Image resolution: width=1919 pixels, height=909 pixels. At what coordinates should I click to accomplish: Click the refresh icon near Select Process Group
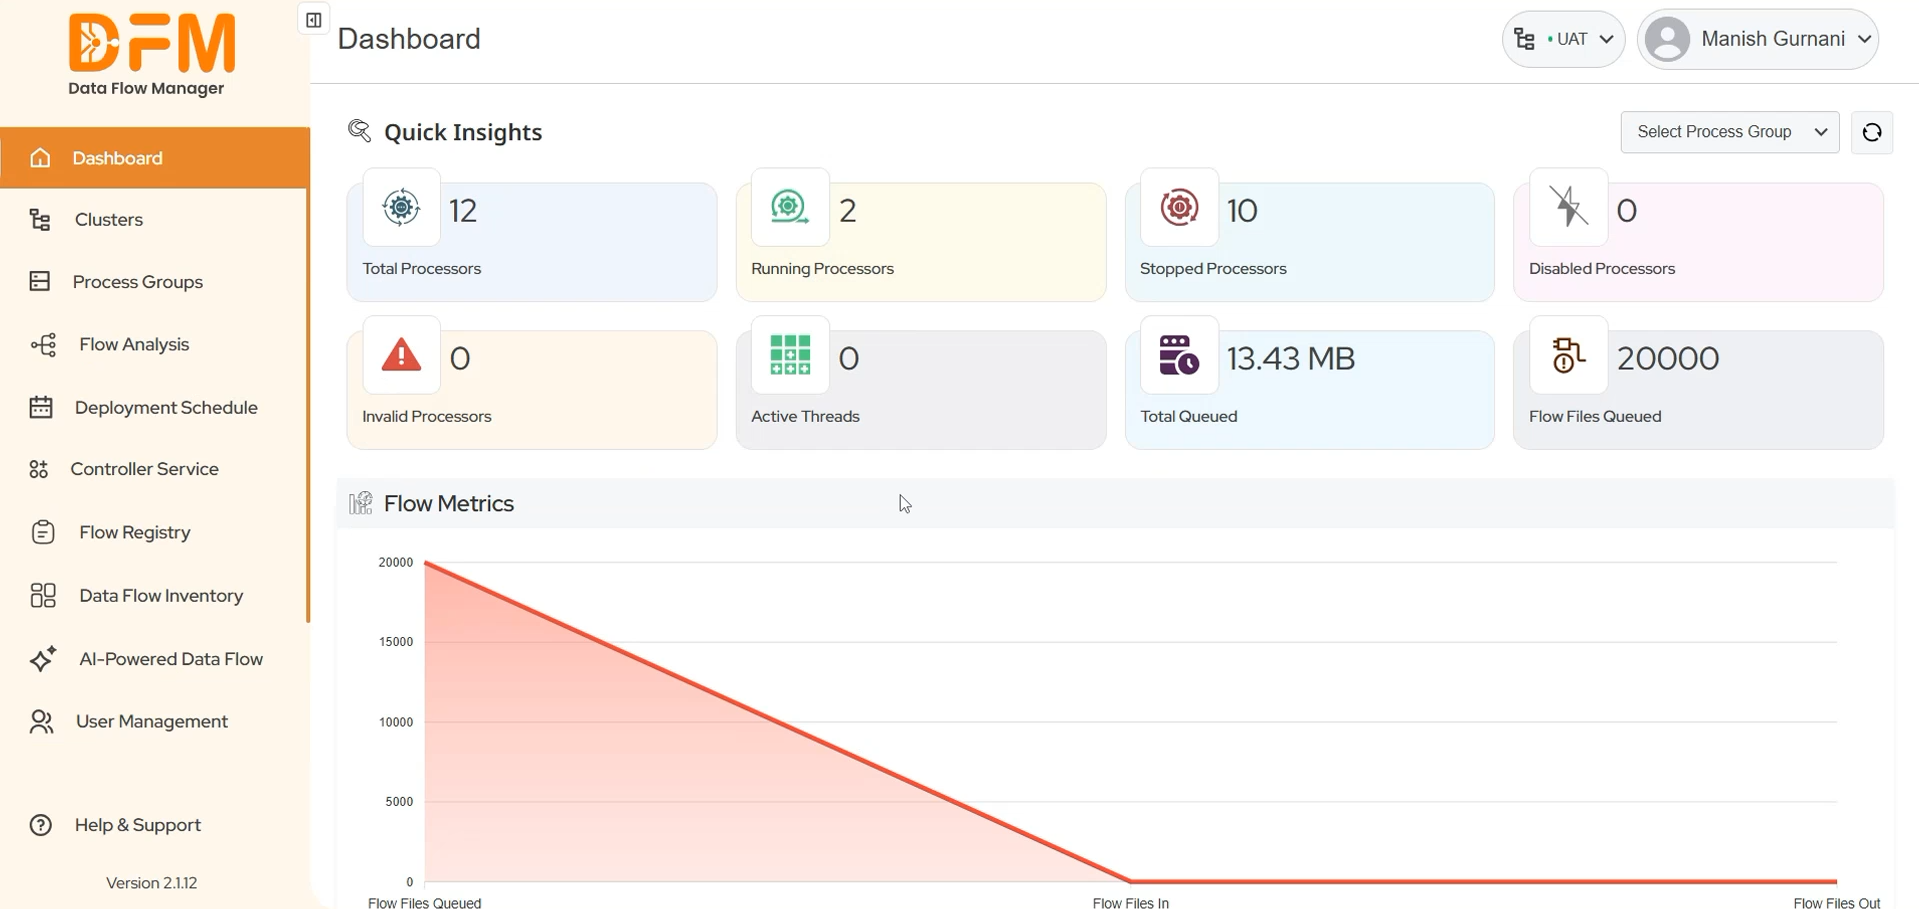pos(1871,131)
